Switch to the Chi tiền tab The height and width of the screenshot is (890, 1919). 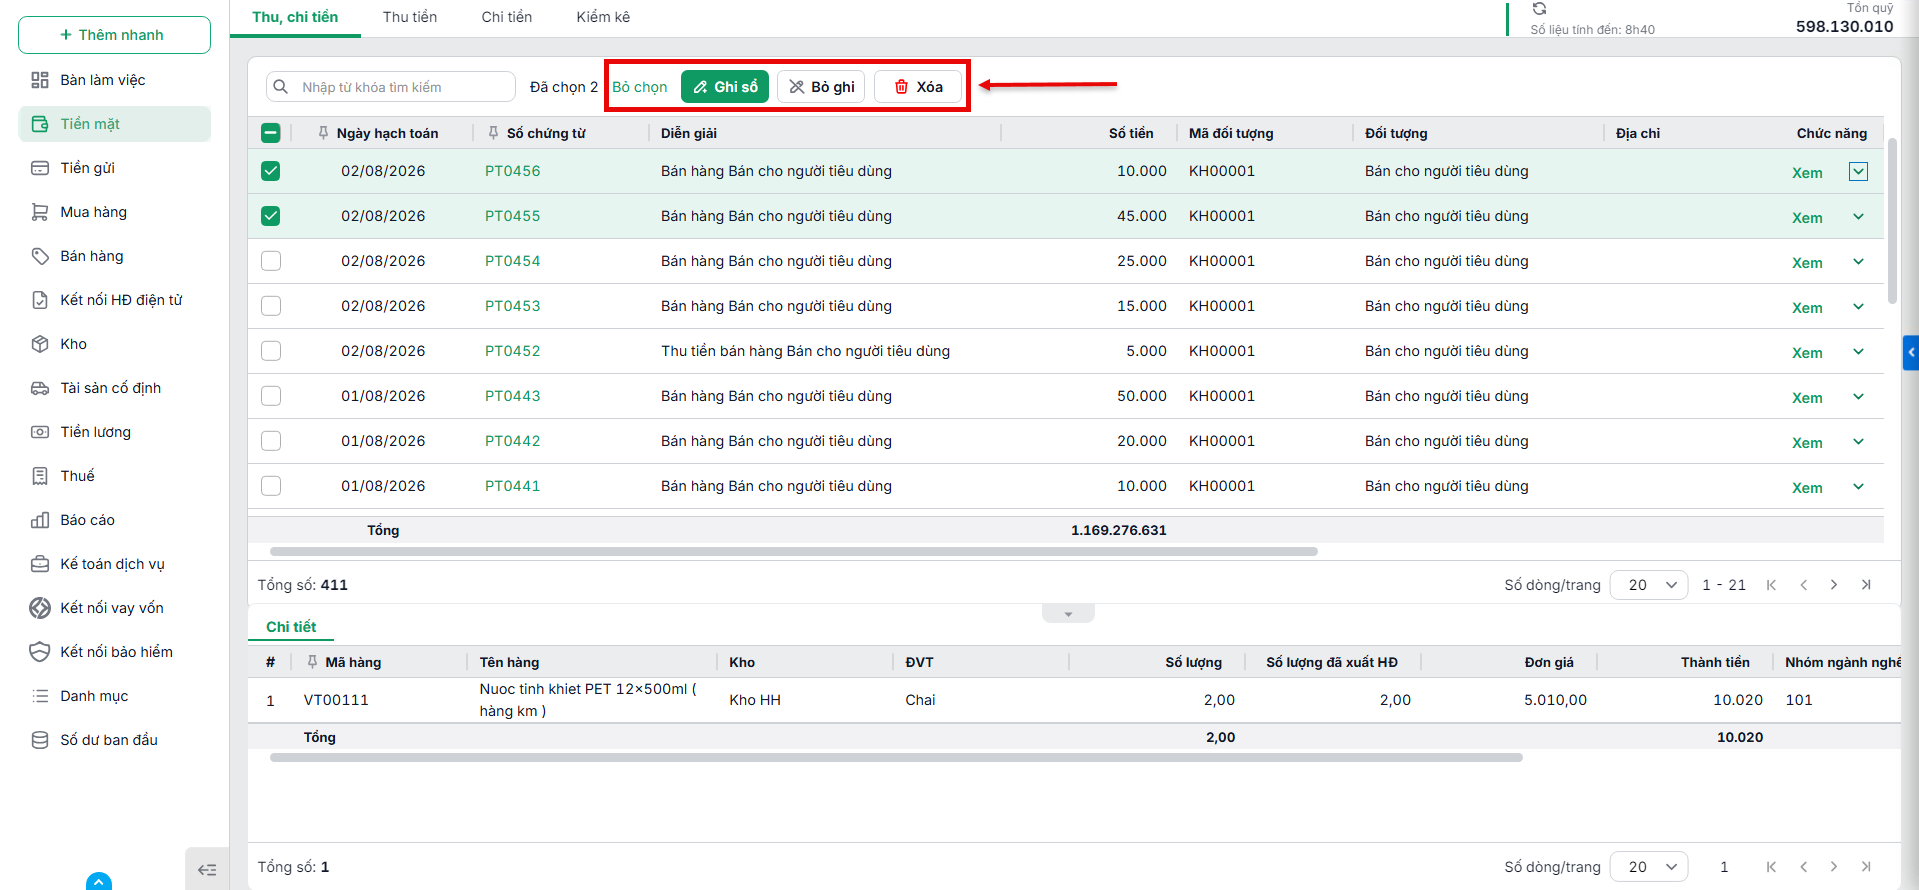[507, 17]
